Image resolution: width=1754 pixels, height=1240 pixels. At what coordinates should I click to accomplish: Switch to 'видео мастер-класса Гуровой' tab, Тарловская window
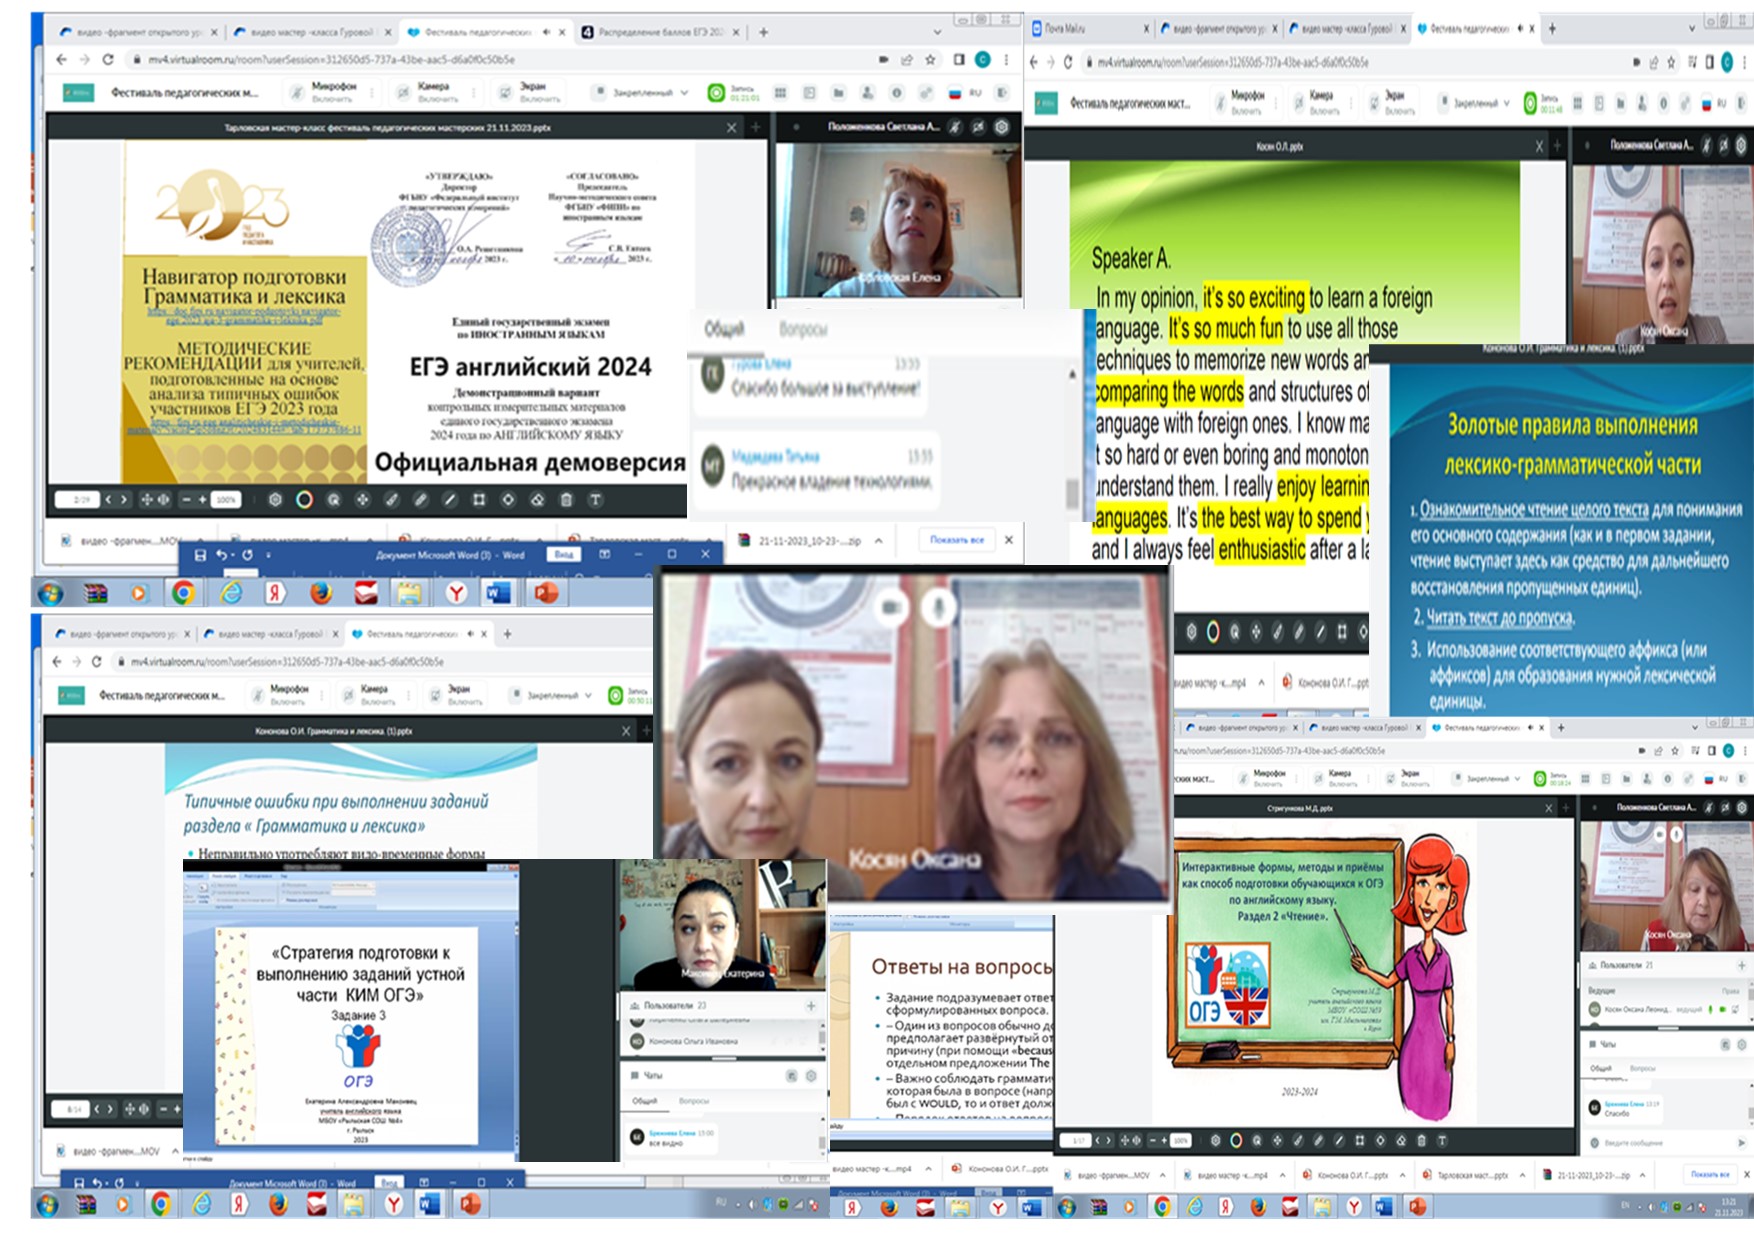(311, 32)
